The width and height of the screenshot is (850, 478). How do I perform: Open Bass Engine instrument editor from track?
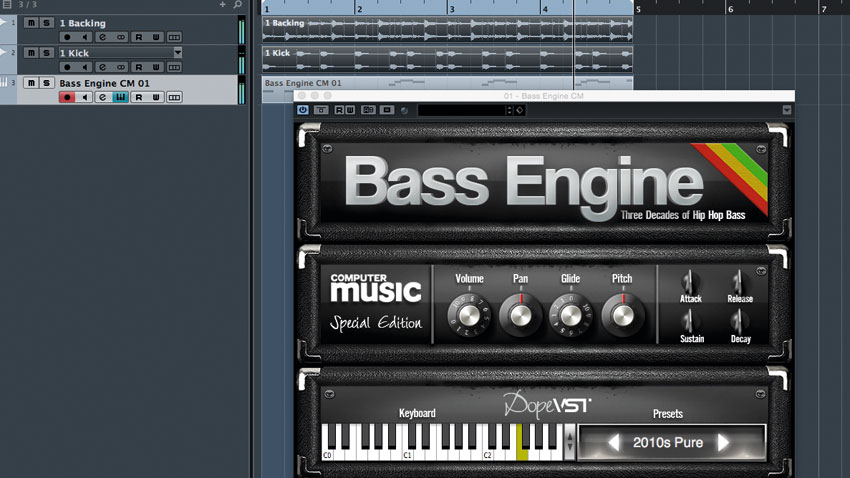(120, 97)
